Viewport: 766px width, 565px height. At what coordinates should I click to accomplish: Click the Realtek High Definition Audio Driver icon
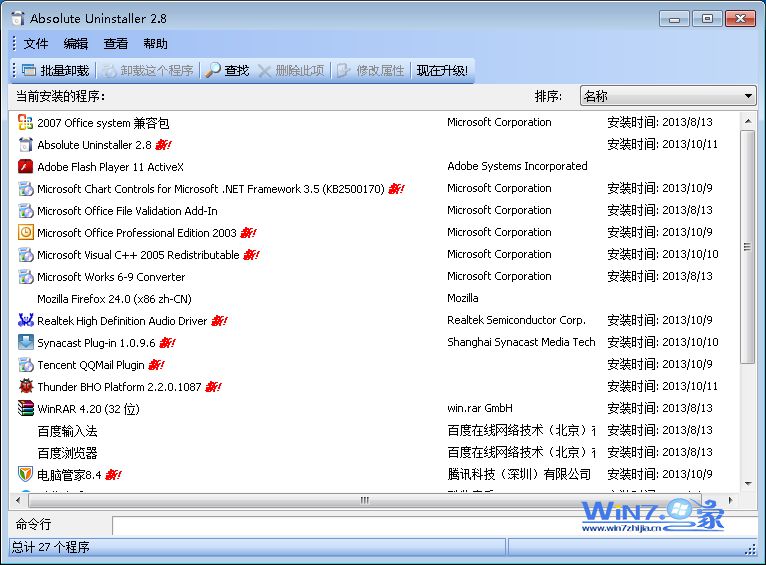coord(25,320)
